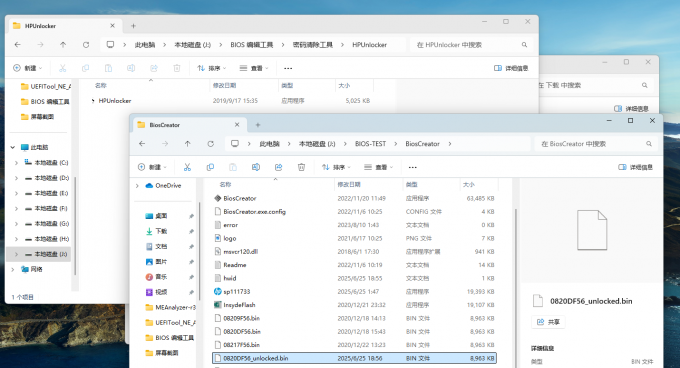
Task: Open Desktop in BiosCreator quick access
Action: point(161,216)
